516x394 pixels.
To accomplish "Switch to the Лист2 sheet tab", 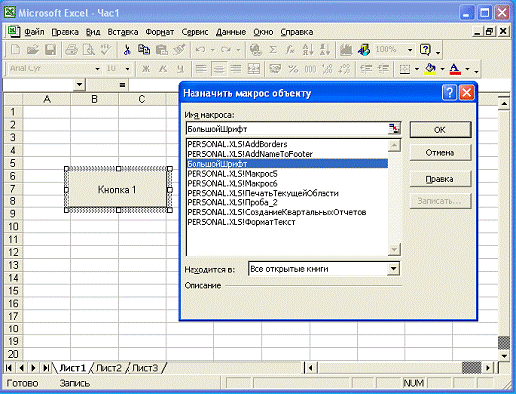I will (x=109, y=368).
